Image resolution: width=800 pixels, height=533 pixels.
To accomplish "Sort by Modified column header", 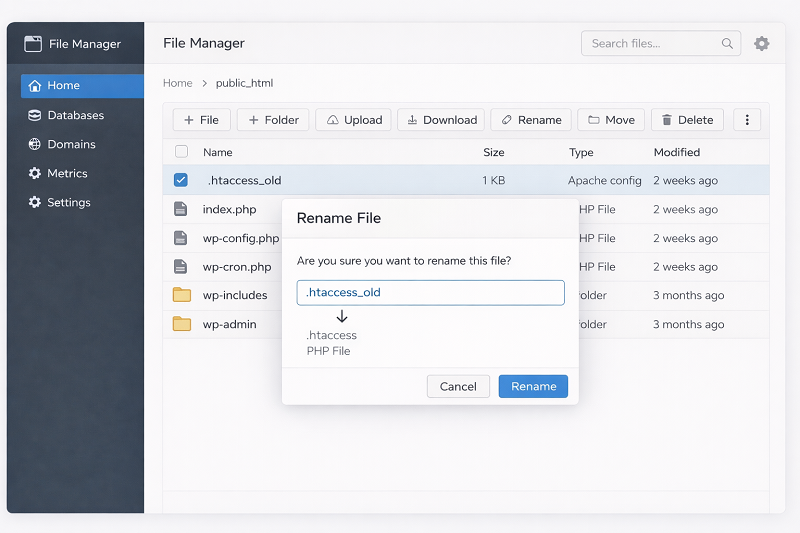I will coord(677,152).
